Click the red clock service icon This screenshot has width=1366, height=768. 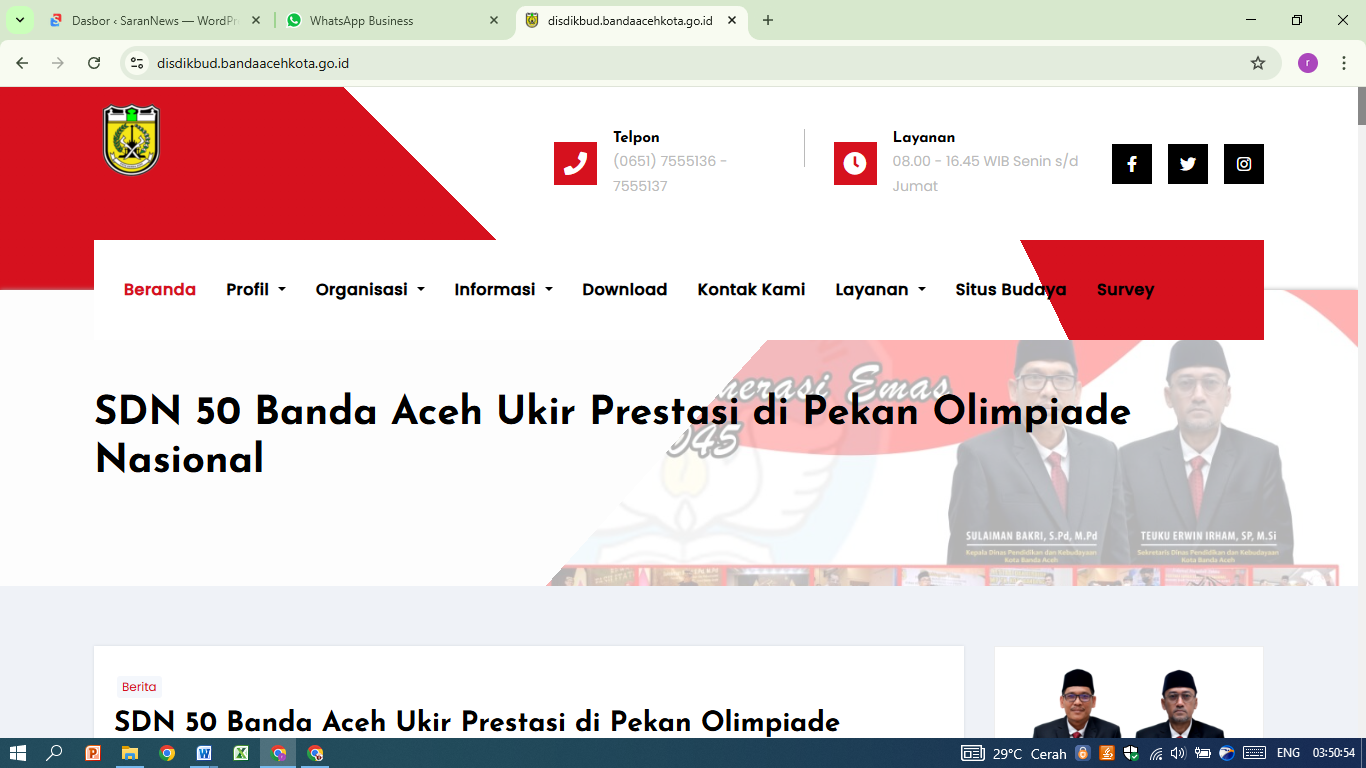point(855,164)
